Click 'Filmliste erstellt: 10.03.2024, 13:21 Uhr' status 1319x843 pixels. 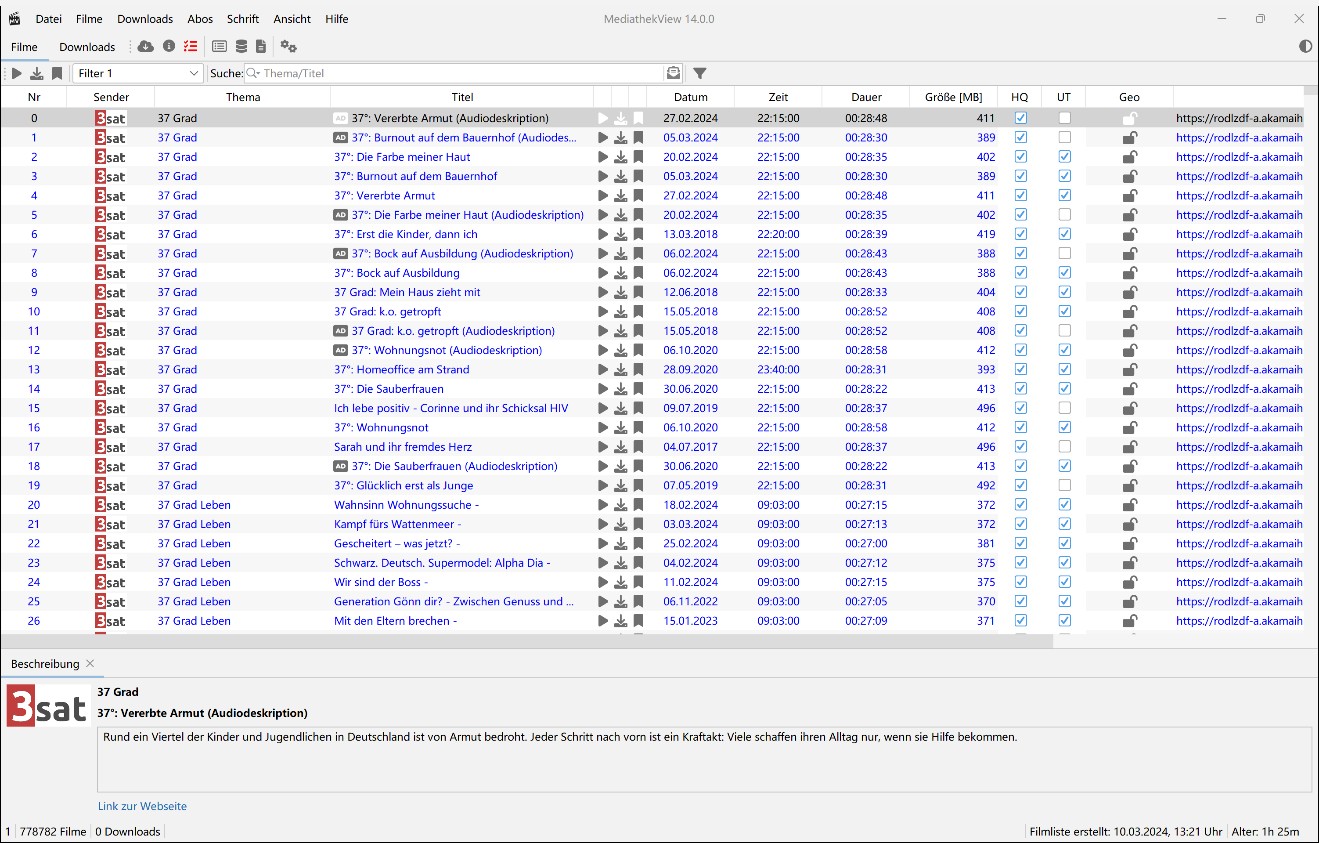[x=1126, y=831]
